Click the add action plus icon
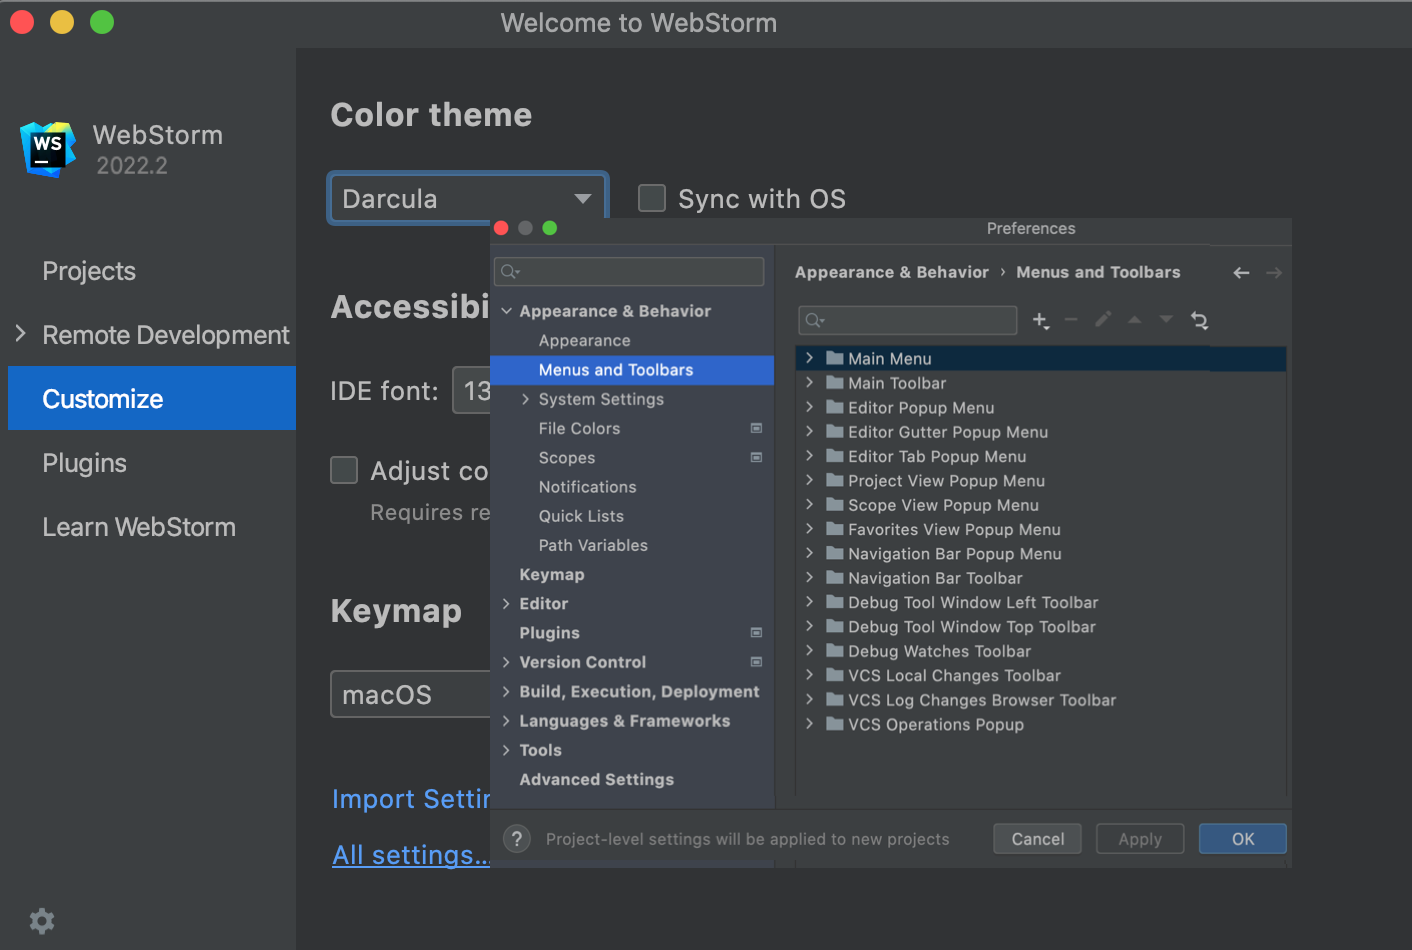 1041,321
